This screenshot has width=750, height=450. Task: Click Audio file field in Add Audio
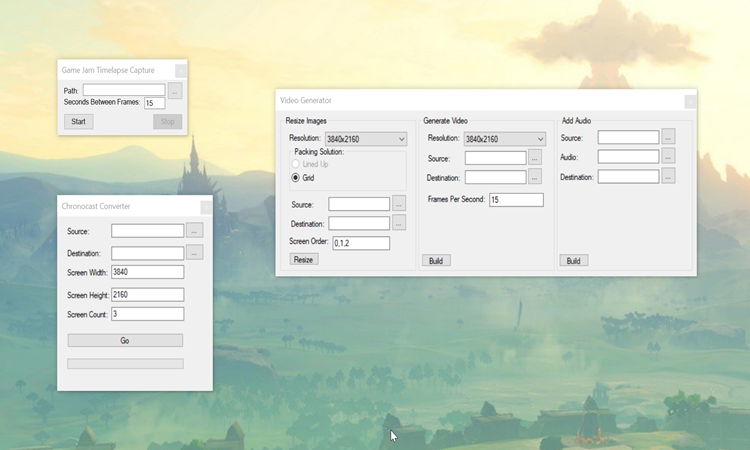coord(629,156)
